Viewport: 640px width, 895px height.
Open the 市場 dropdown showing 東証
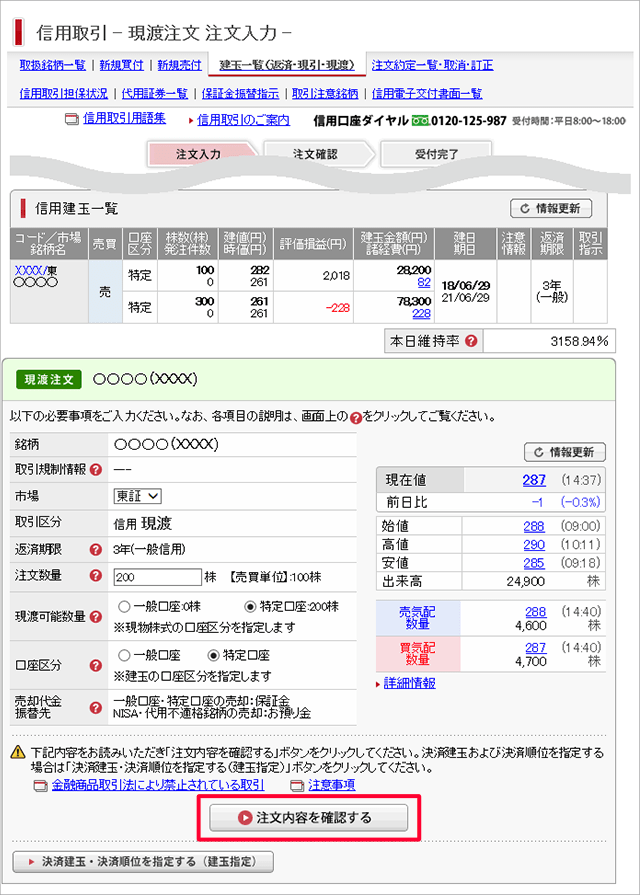click(138, 495)
